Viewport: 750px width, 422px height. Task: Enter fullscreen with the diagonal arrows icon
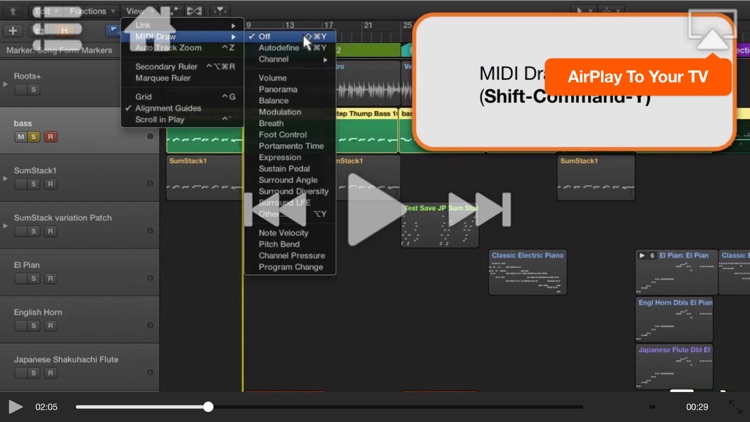point(736,407)
